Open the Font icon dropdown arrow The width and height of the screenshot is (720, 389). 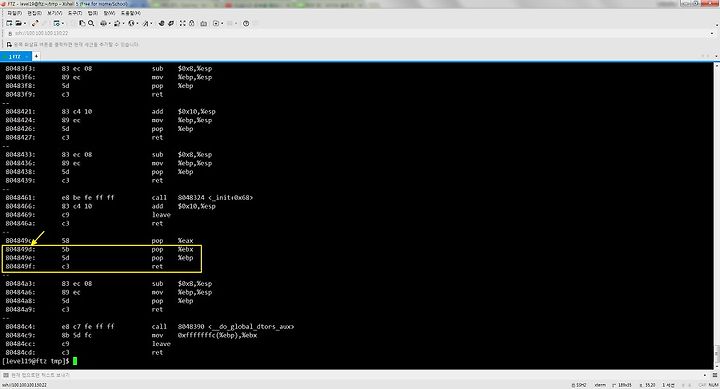click(151, 23)
